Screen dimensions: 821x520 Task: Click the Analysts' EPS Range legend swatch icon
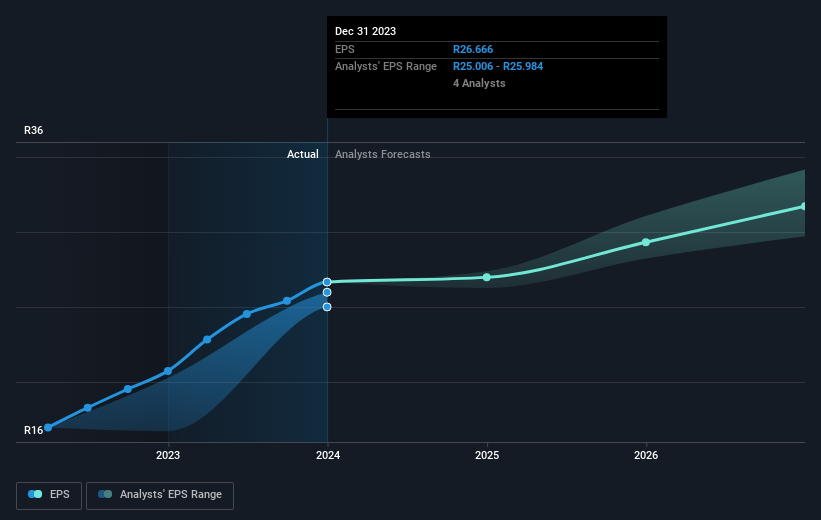point(105,494)
